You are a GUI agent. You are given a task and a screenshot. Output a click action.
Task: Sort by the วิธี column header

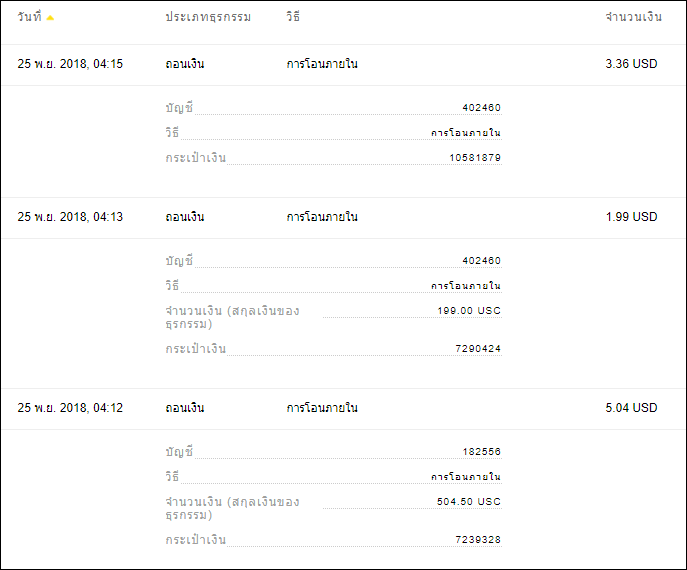point(293,17)
